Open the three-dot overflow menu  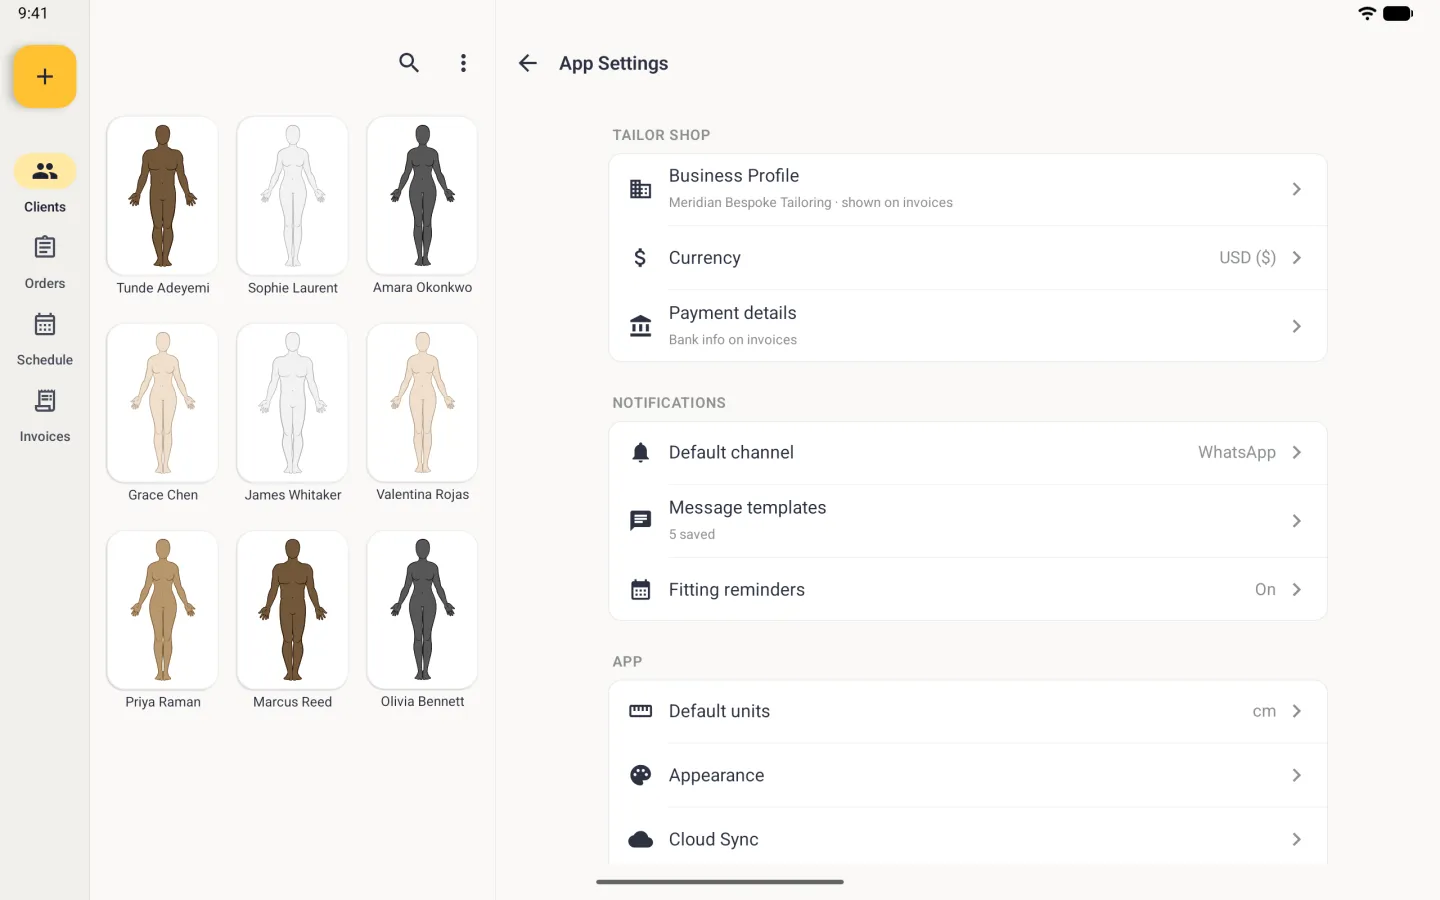coord(463,63)
